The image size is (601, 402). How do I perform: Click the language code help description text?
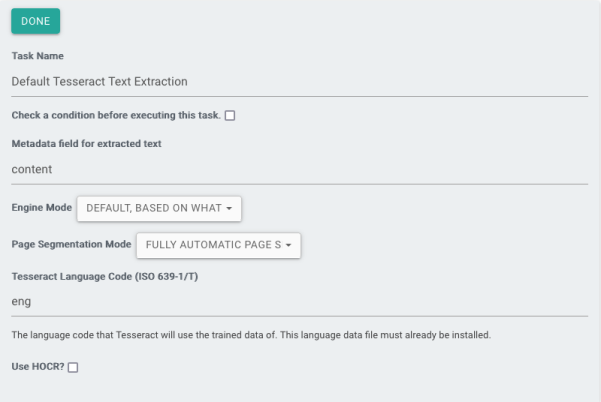(x=250, y=334)
